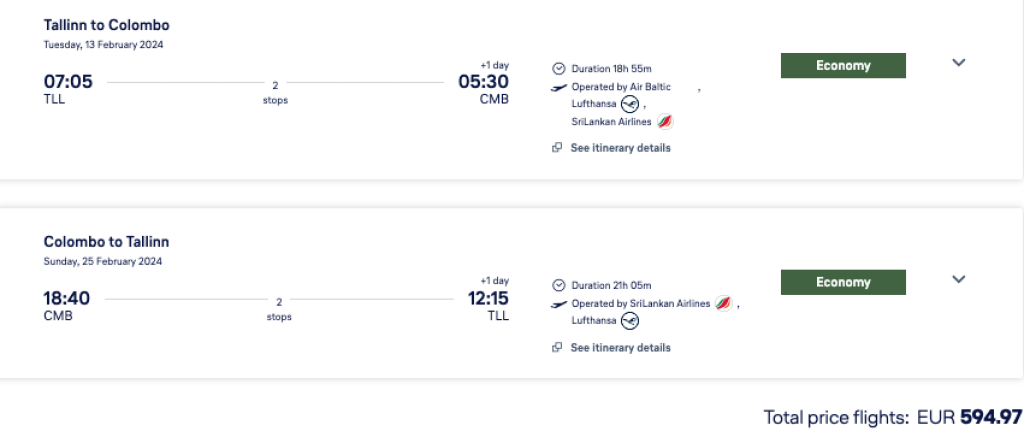Click the itinerary details icon for the return flight
The image size is (1024, 443).
[557, 348]
